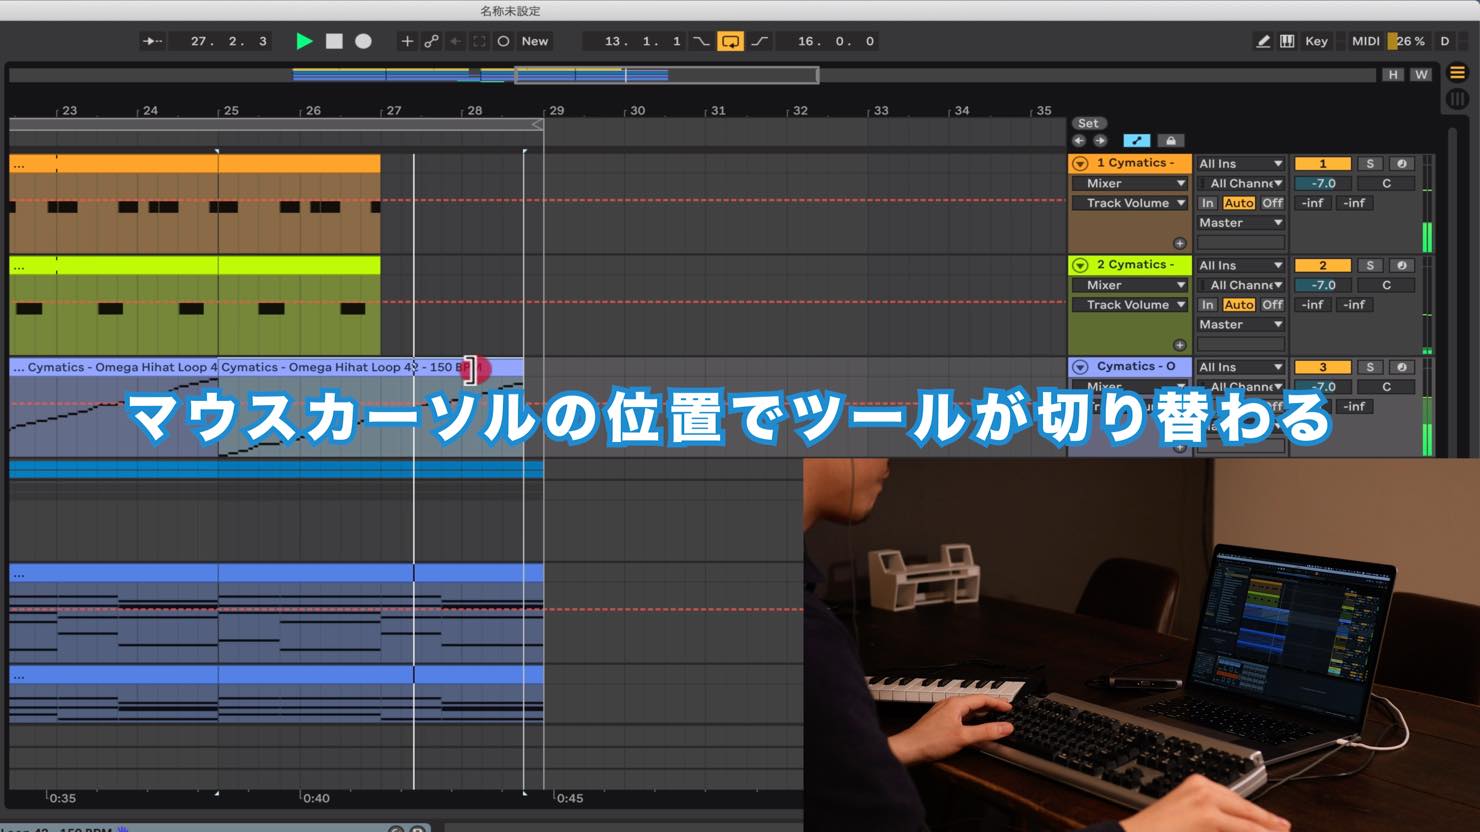
Task: Enable the Automation Arm link icon
Action: [x=431, y=41]
